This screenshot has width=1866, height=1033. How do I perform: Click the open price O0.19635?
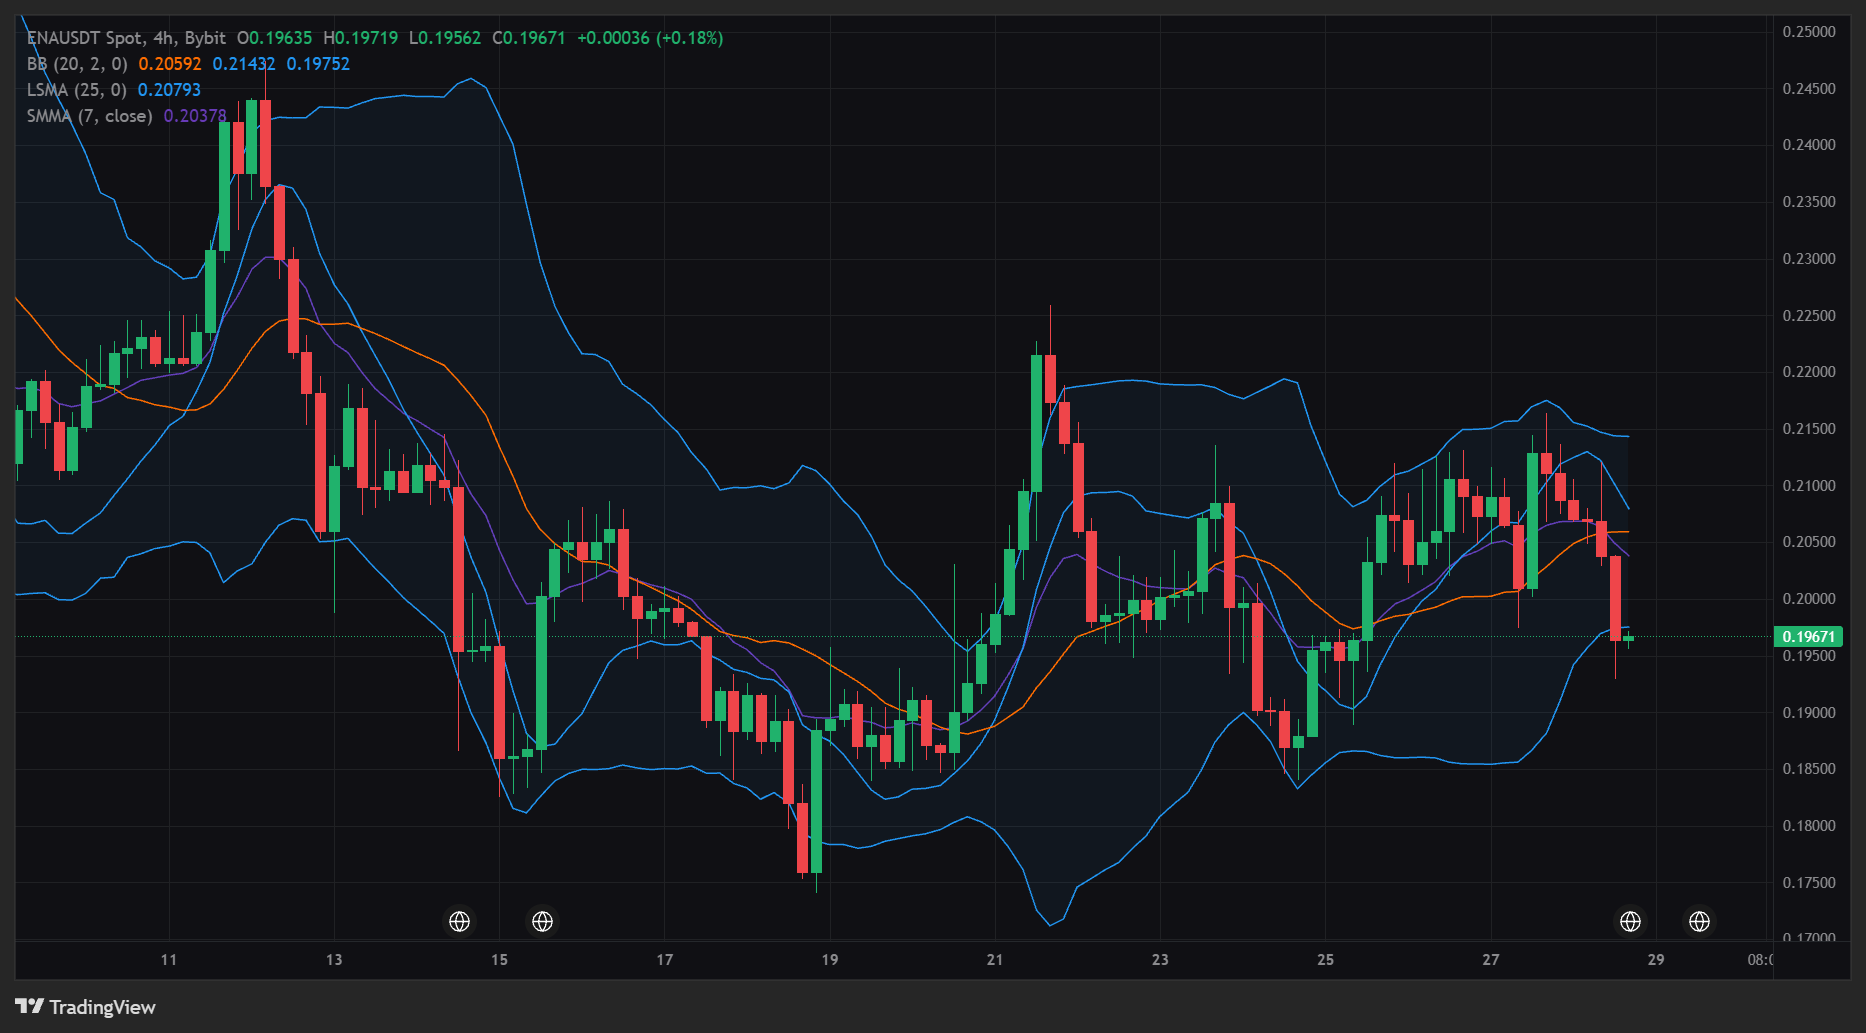click(274, 38)
